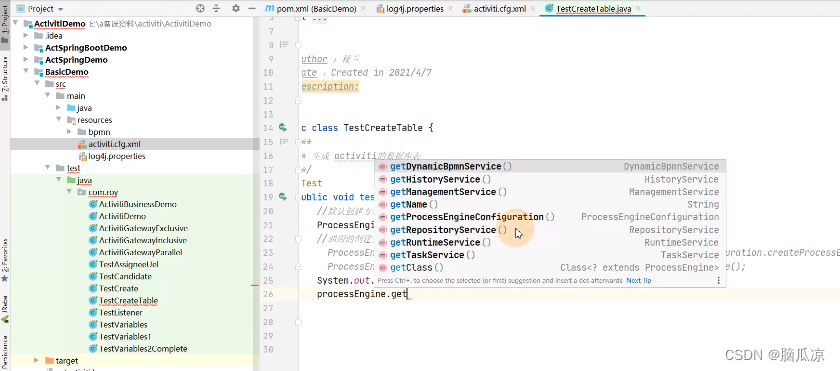Choose getRepositoryService() suggestion
This screenshot has width=840, height=371.
tap(550, 230)
